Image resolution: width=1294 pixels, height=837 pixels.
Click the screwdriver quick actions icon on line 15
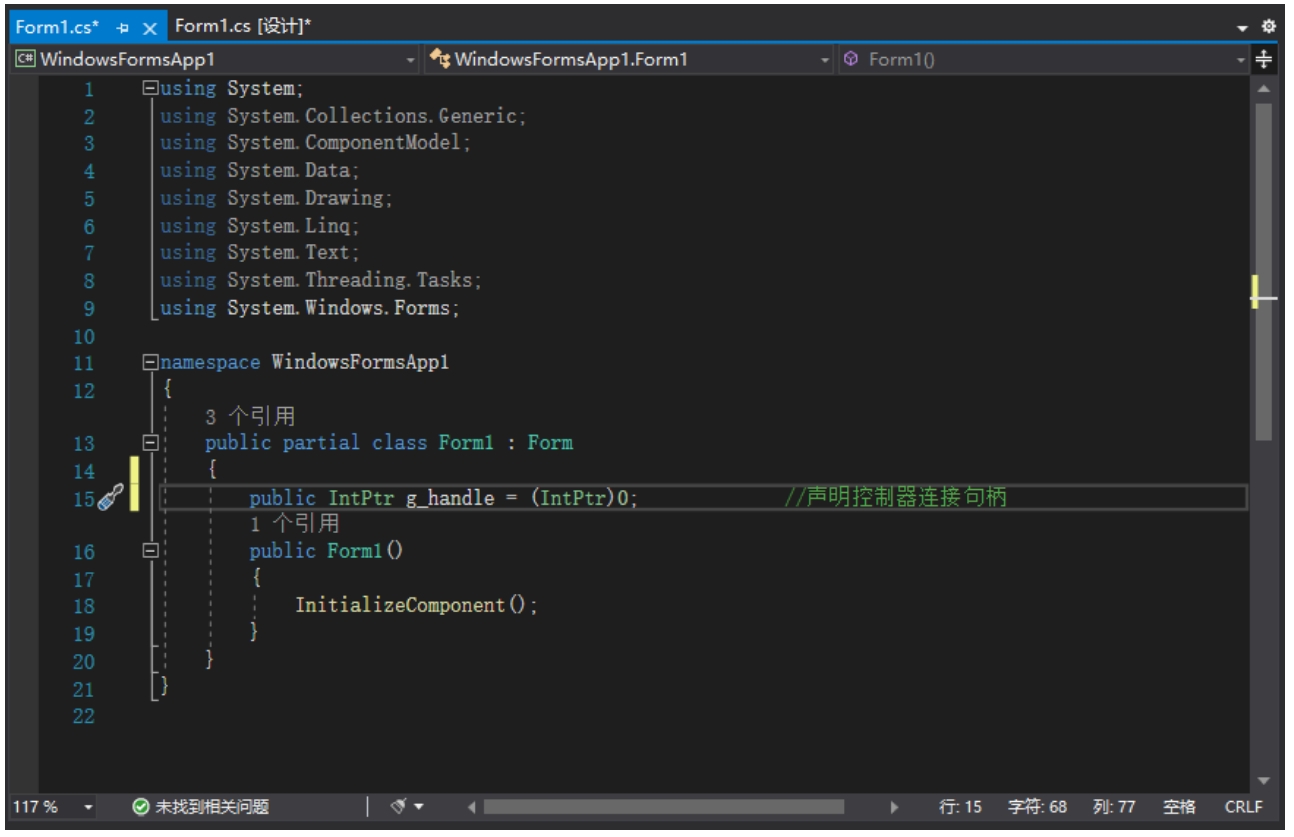point(110,497)
